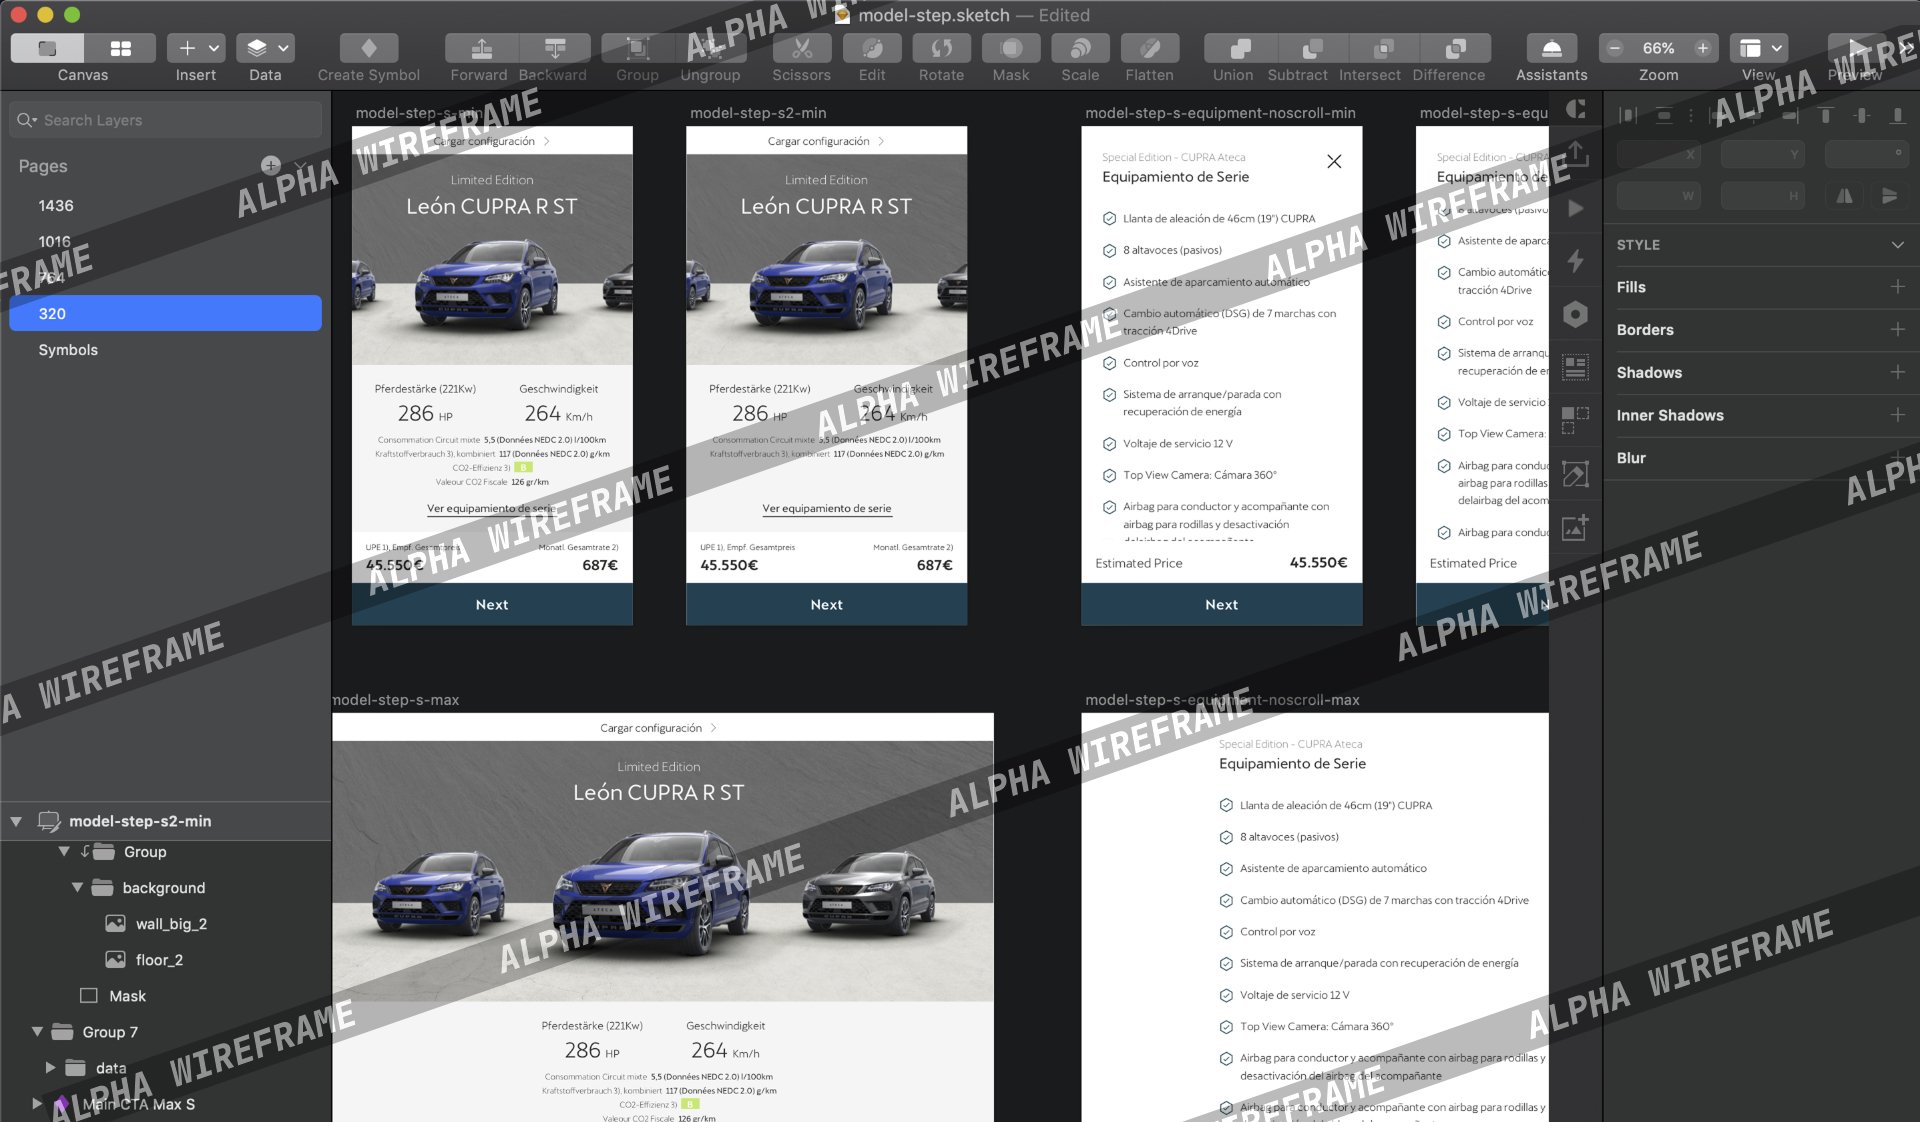Zoom in with the plus button
The image size is (1920, 1122).
(x=1703, y=48)
